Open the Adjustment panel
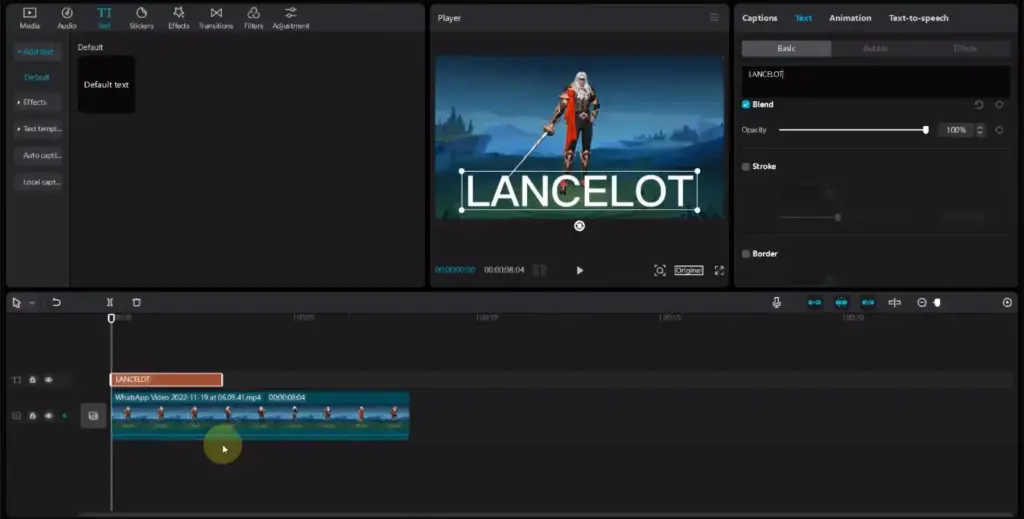 [x=291, y=18]
